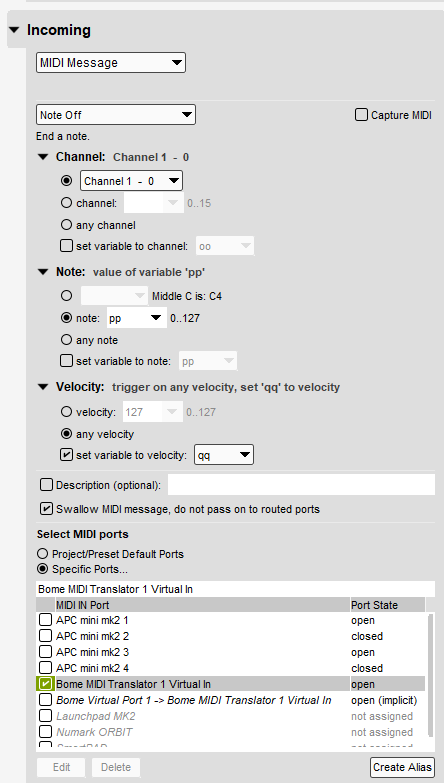
Task: Click the Create Alias button
Action: click(402, 767)
